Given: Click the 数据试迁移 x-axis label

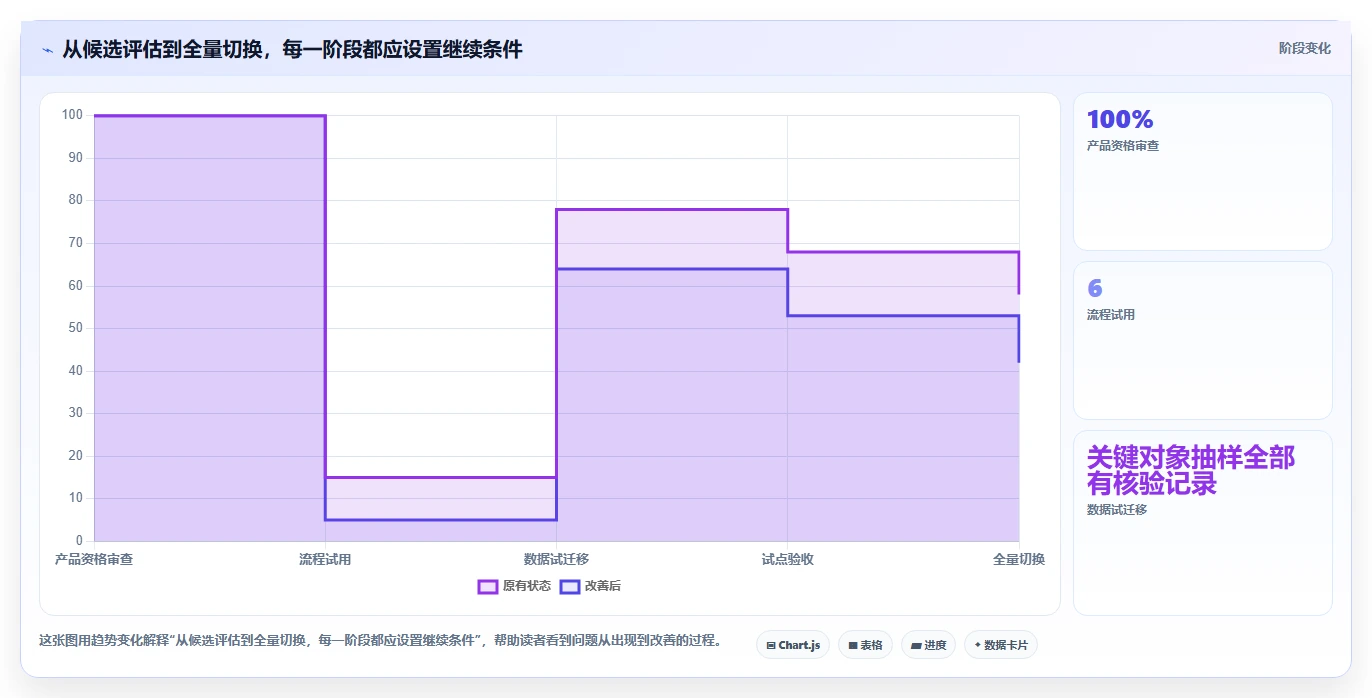Looking at the screenshot, I should (556, 559).
